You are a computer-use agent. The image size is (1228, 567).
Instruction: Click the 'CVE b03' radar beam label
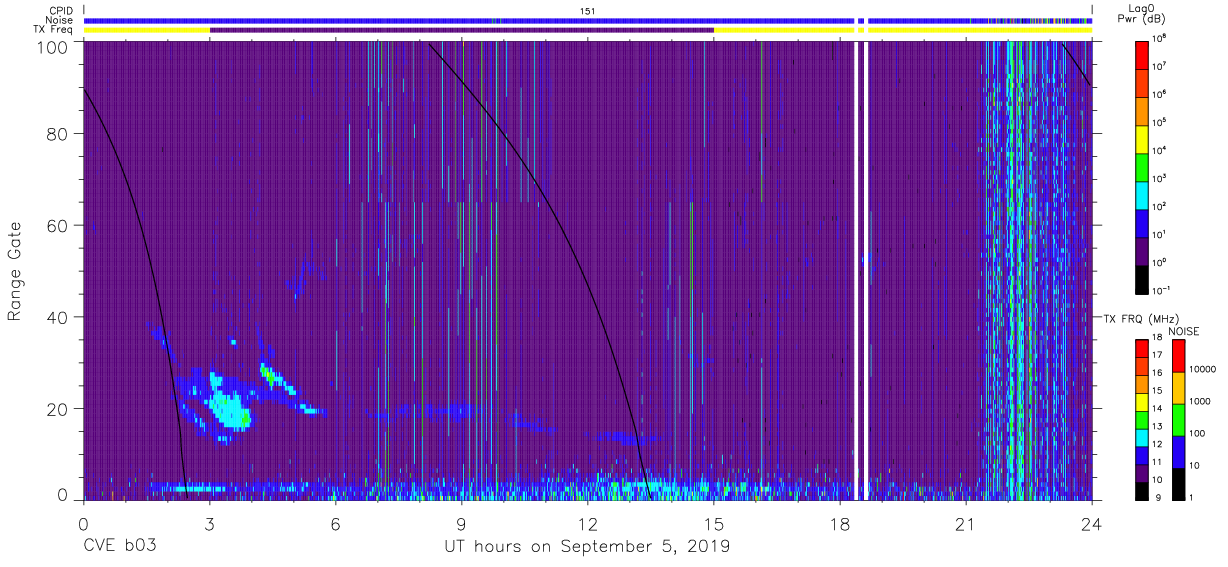pos(119,546)
